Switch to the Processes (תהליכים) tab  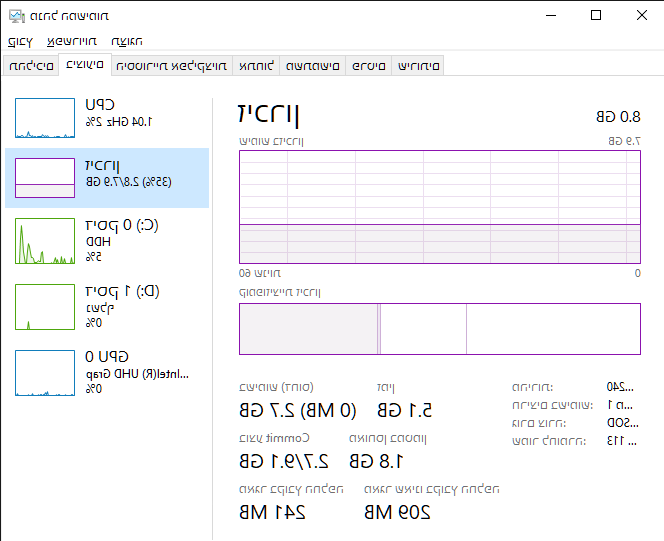(31, 66)
